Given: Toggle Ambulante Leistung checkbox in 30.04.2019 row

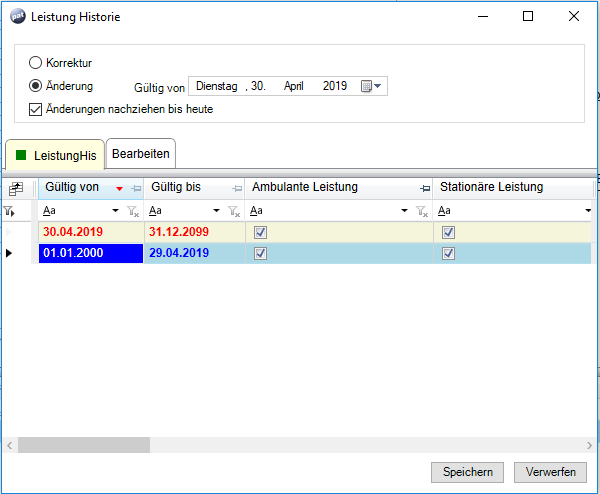Looking at the screenshot, I should 261,232.
